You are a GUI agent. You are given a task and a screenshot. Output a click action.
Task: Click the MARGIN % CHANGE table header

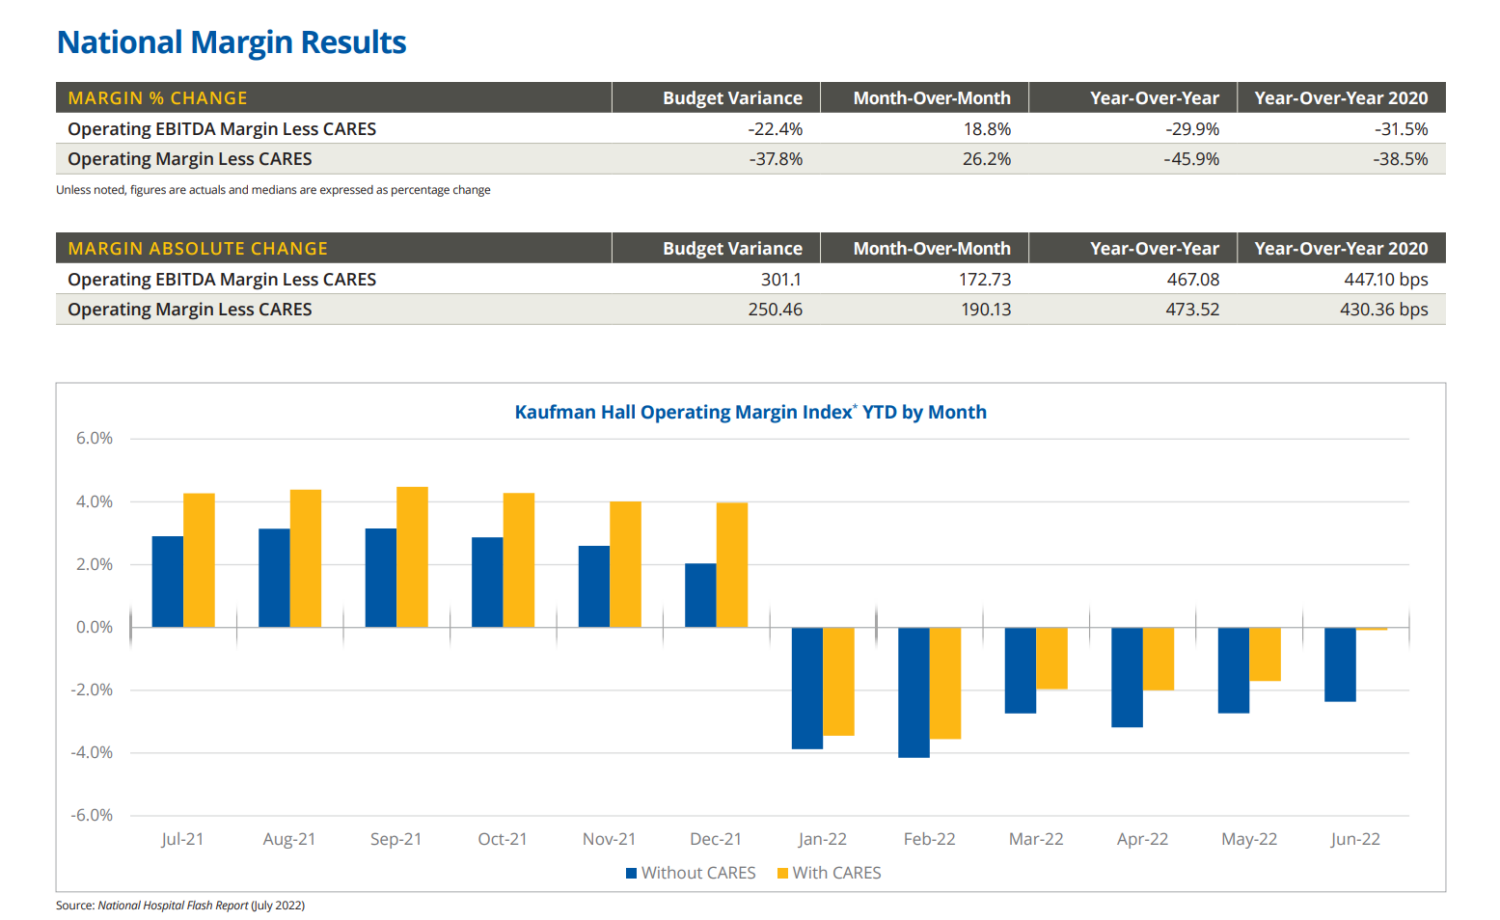[x=158, y=98]
